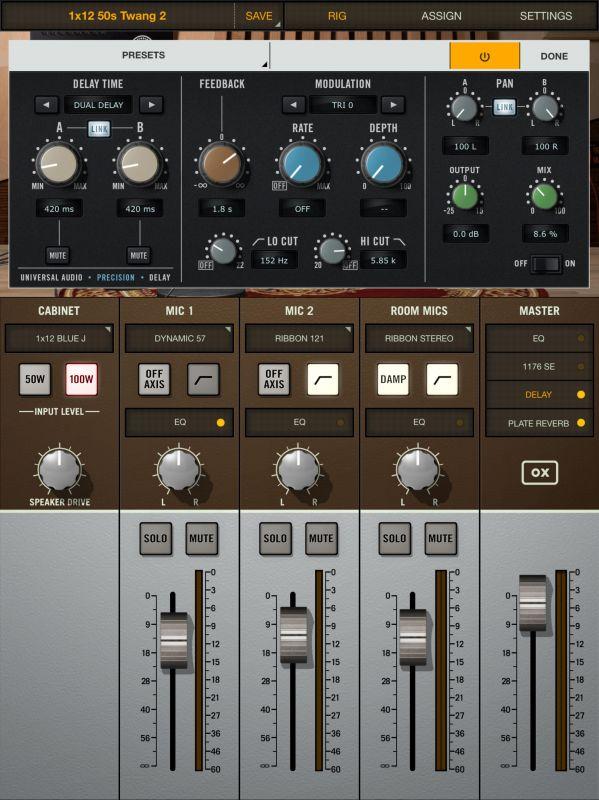
Task: Click the Room Mics volume fader
Action: pos(412,637)
